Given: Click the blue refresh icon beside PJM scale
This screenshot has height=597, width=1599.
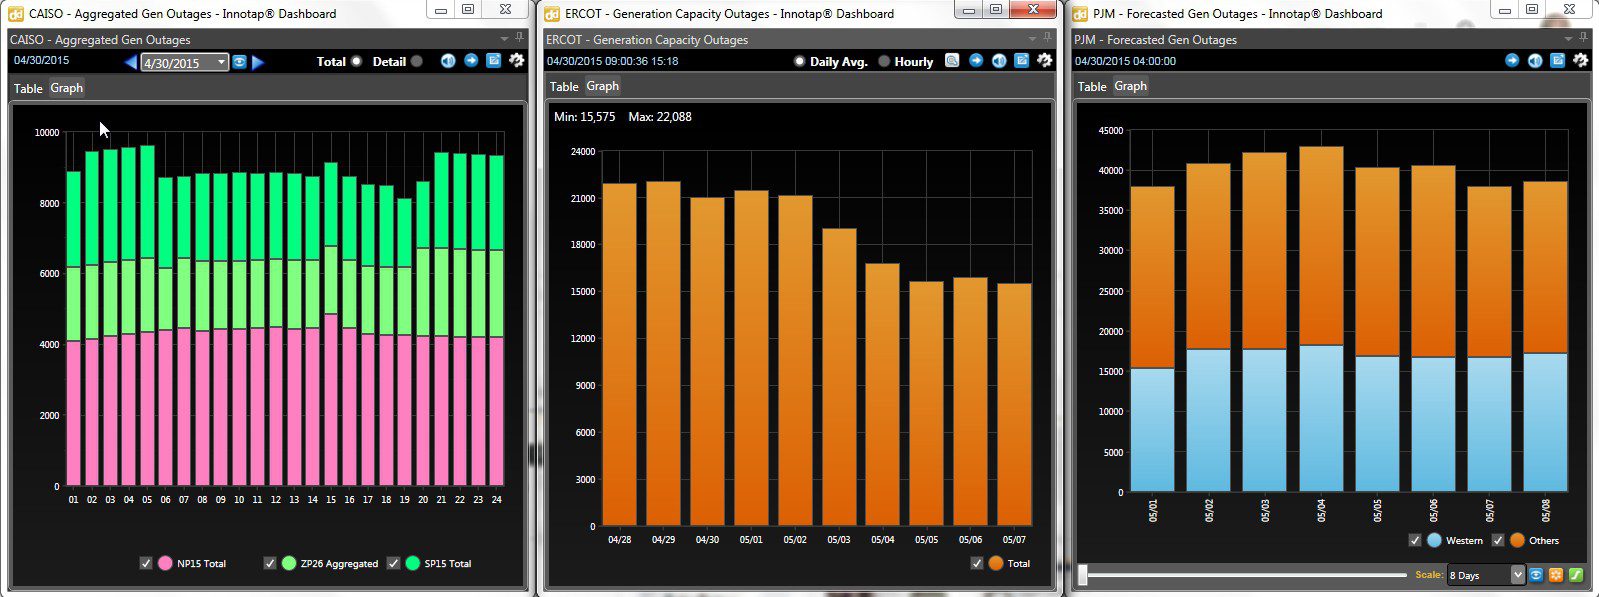Looking at the screenshot, I should [1536, 575].
